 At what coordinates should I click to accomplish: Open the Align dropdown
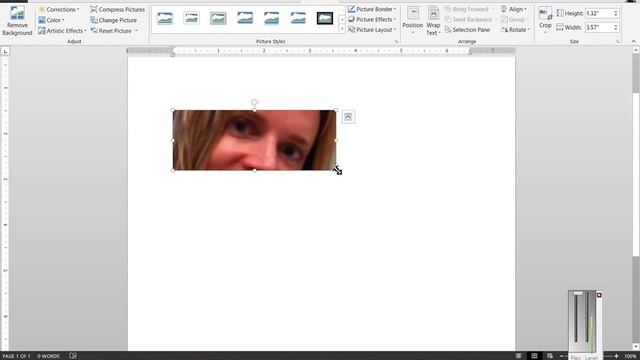pos(514,9)
